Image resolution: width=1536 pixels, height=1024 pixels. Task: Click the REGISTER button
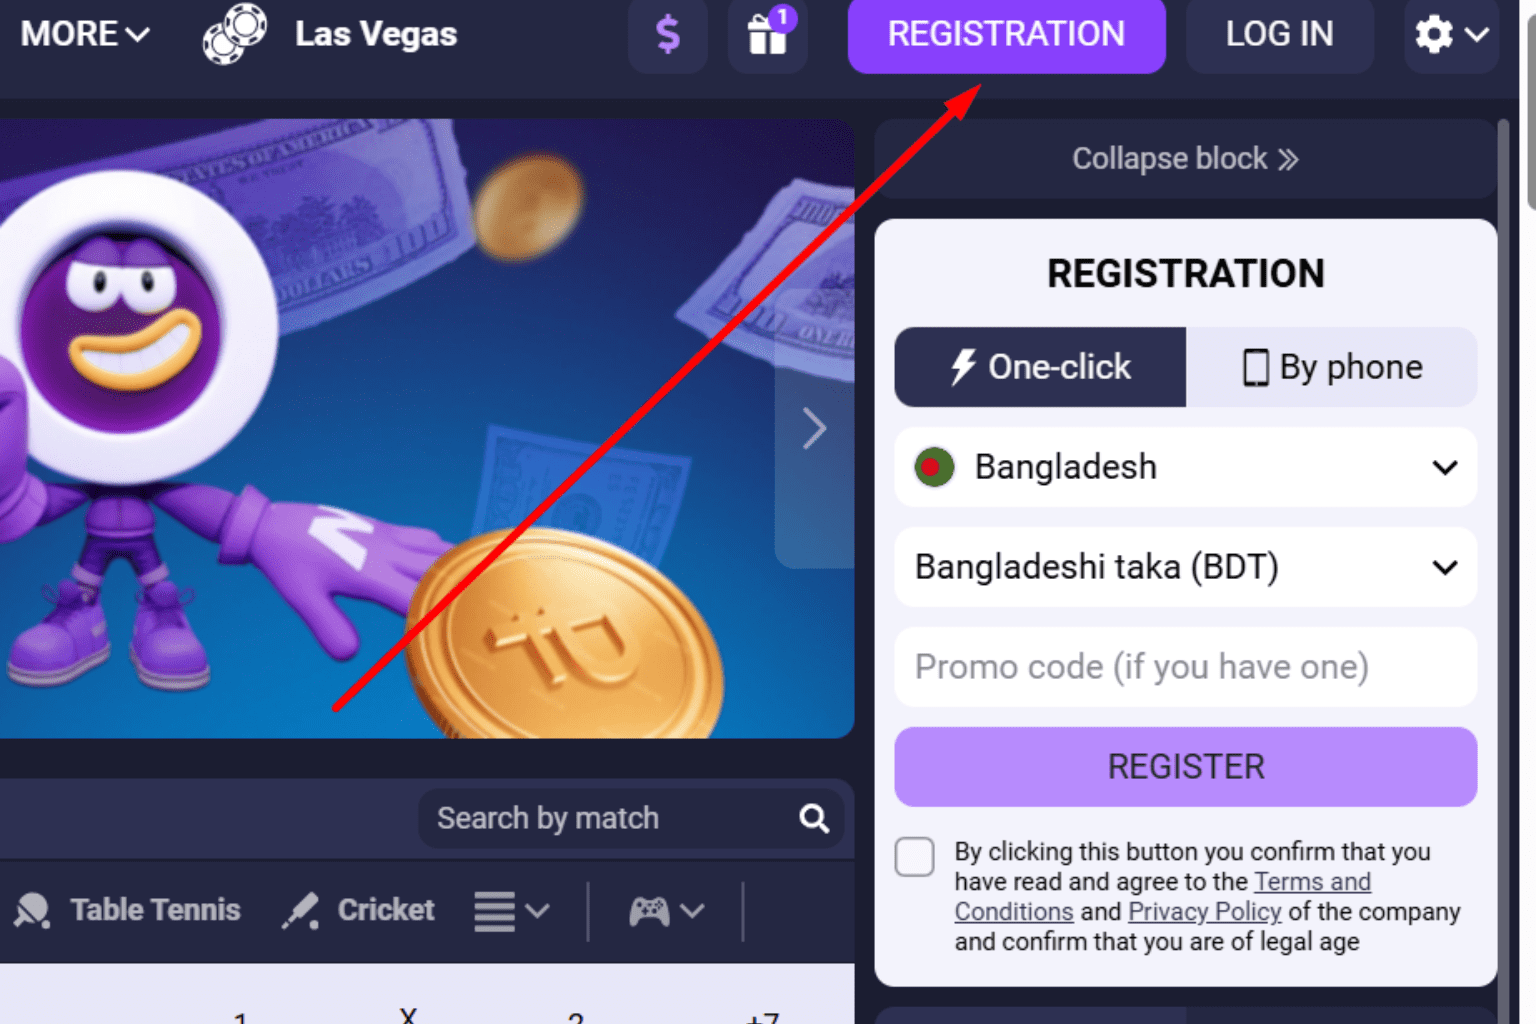coord(1184,766)
